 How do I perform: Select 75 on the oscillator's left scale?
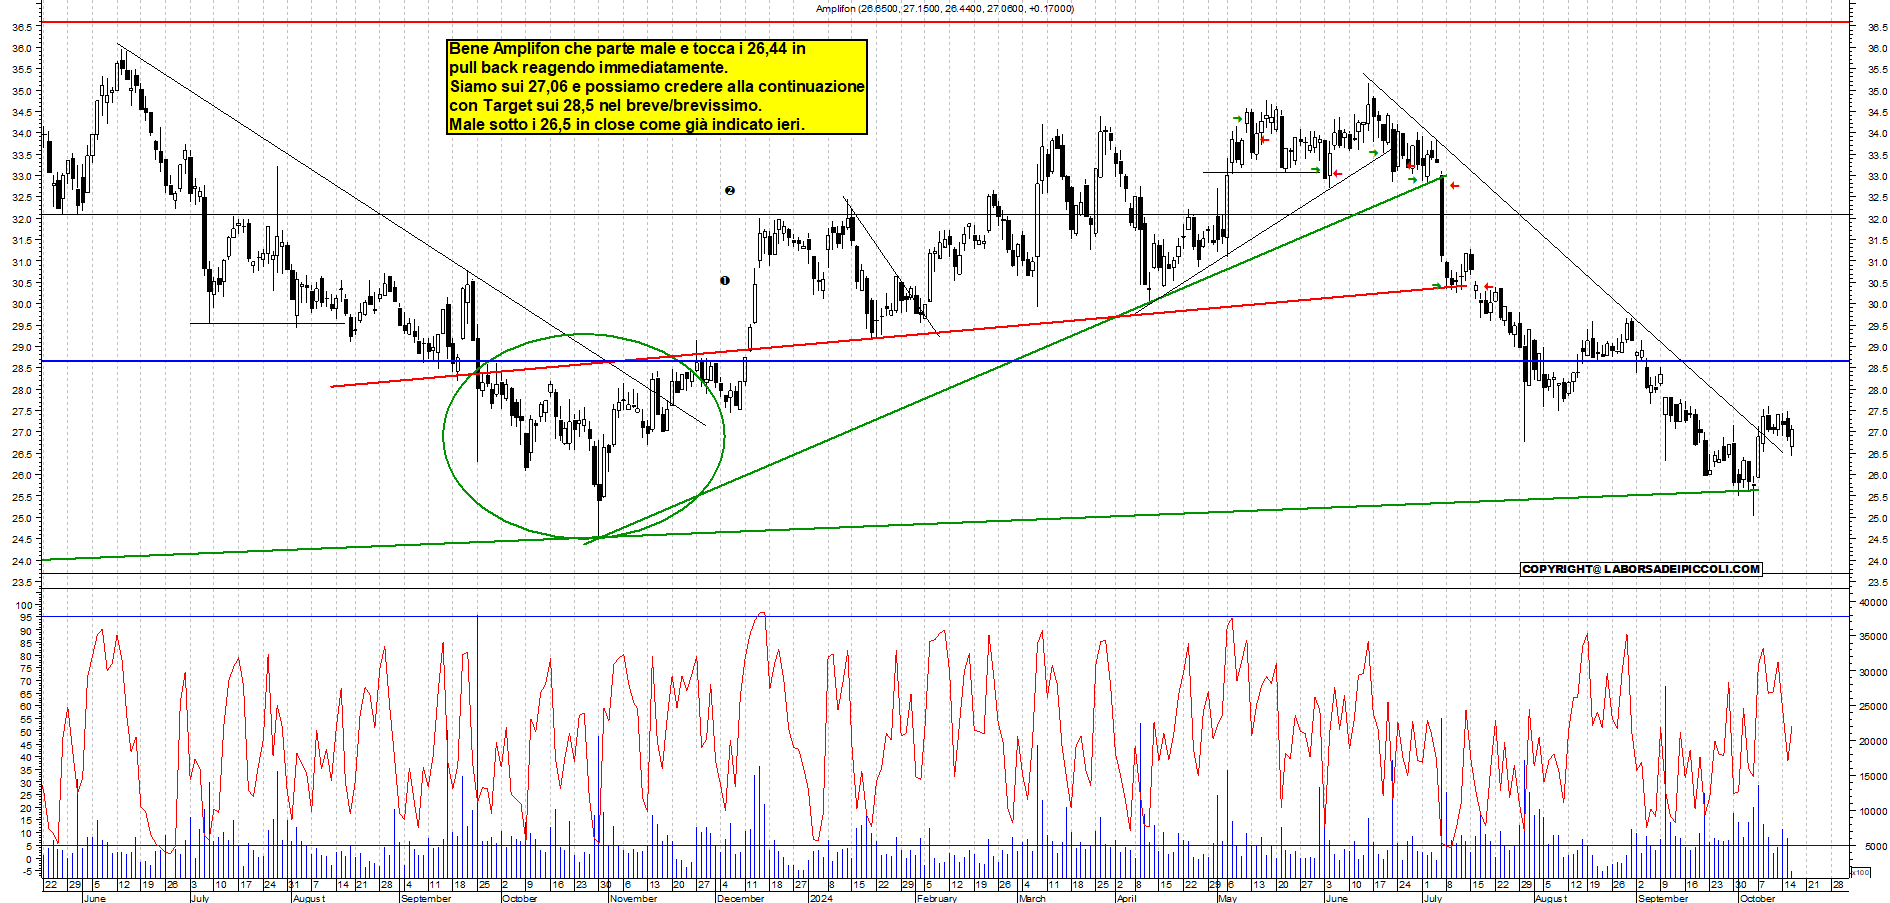(x=27, y=669)
